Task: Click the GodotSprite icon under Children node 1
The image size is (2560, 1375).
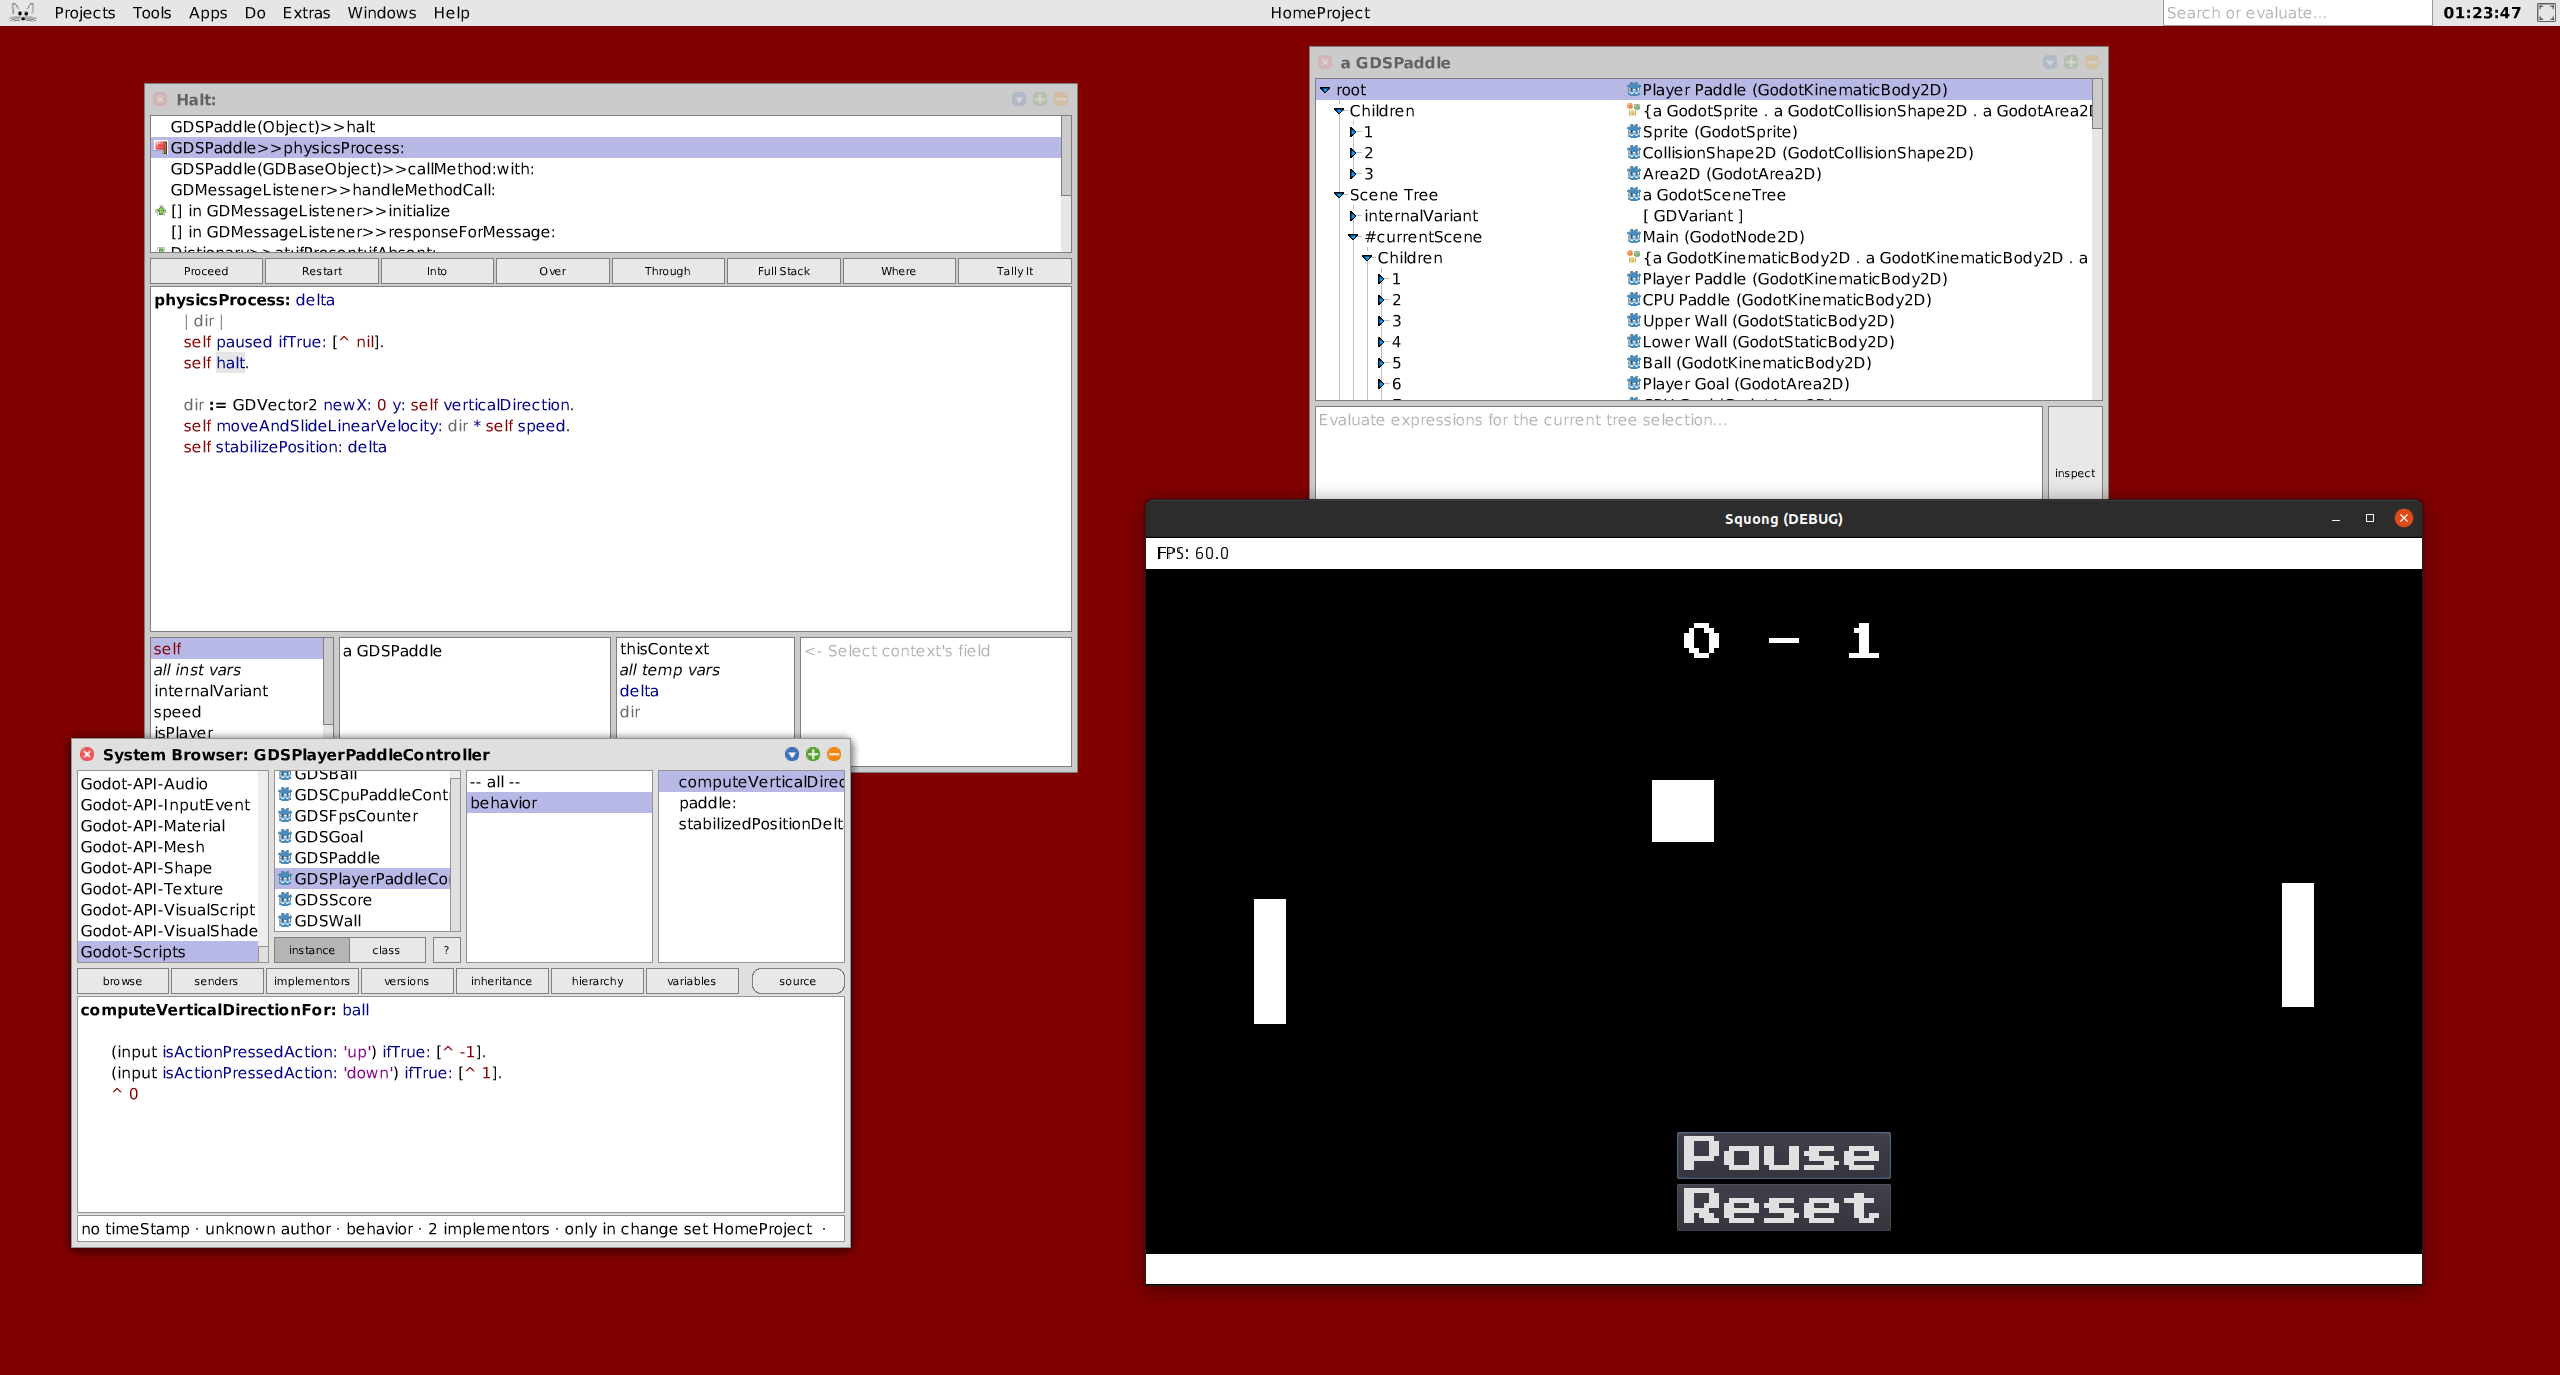Action: 1630,130
